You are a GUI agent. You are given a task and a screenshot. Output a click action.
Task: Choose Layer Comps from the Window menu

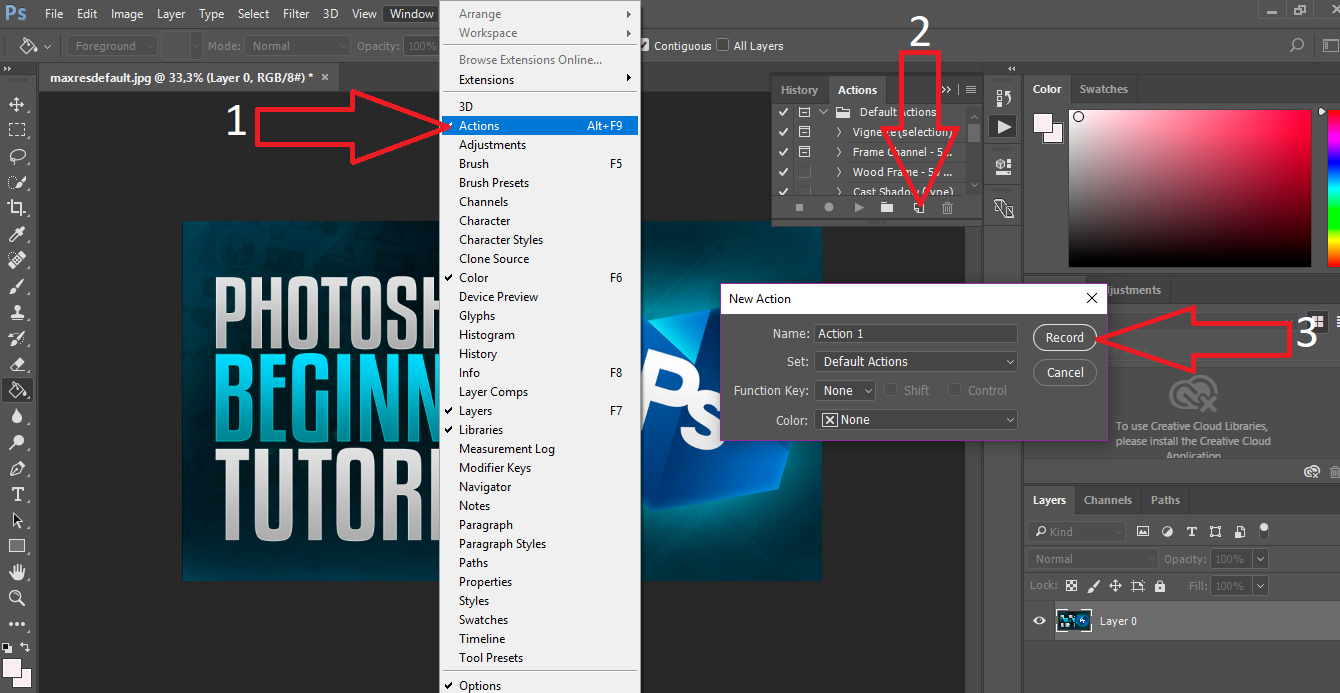click(x=493, y=392)
